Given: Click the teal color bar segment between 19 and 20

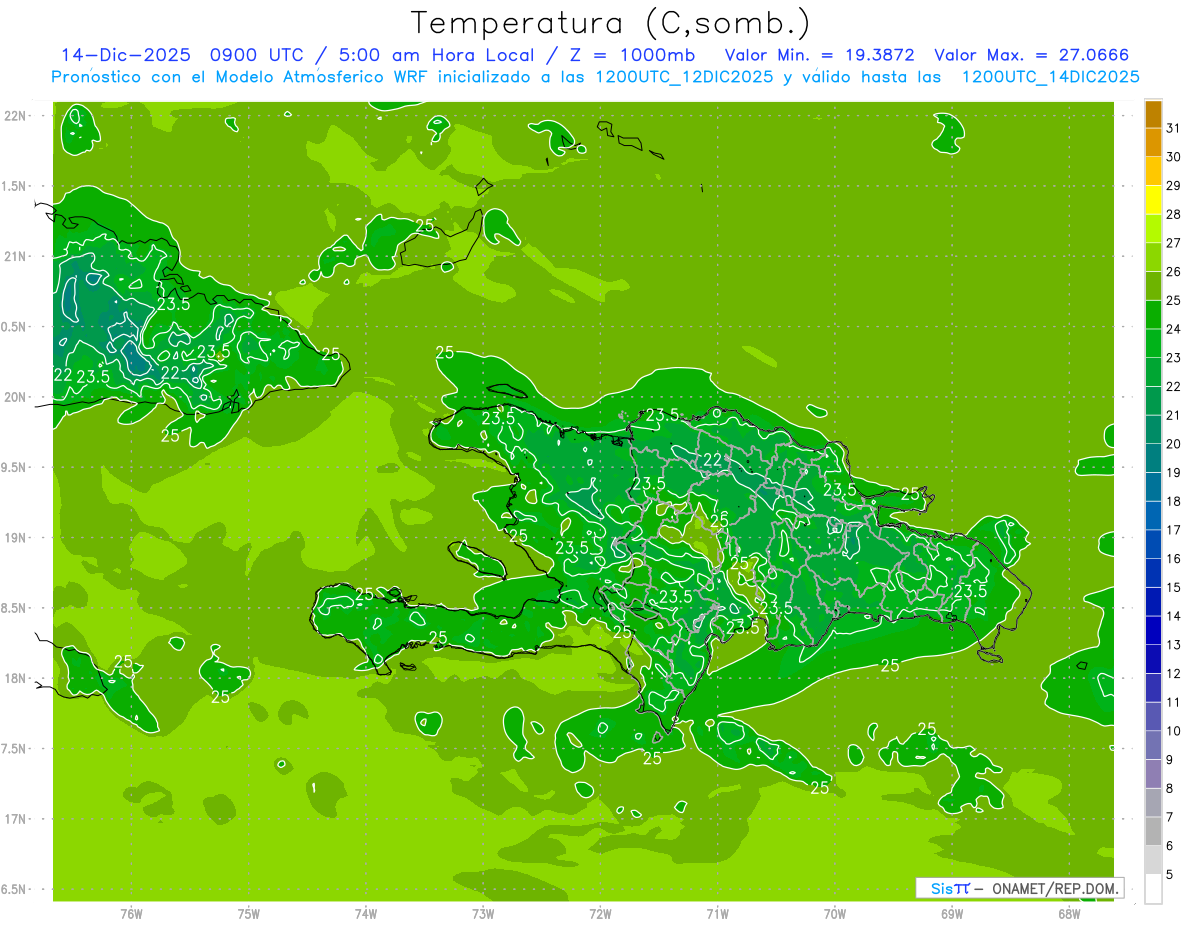Looking at the screenshot, I should click(x=1153, y=458).
